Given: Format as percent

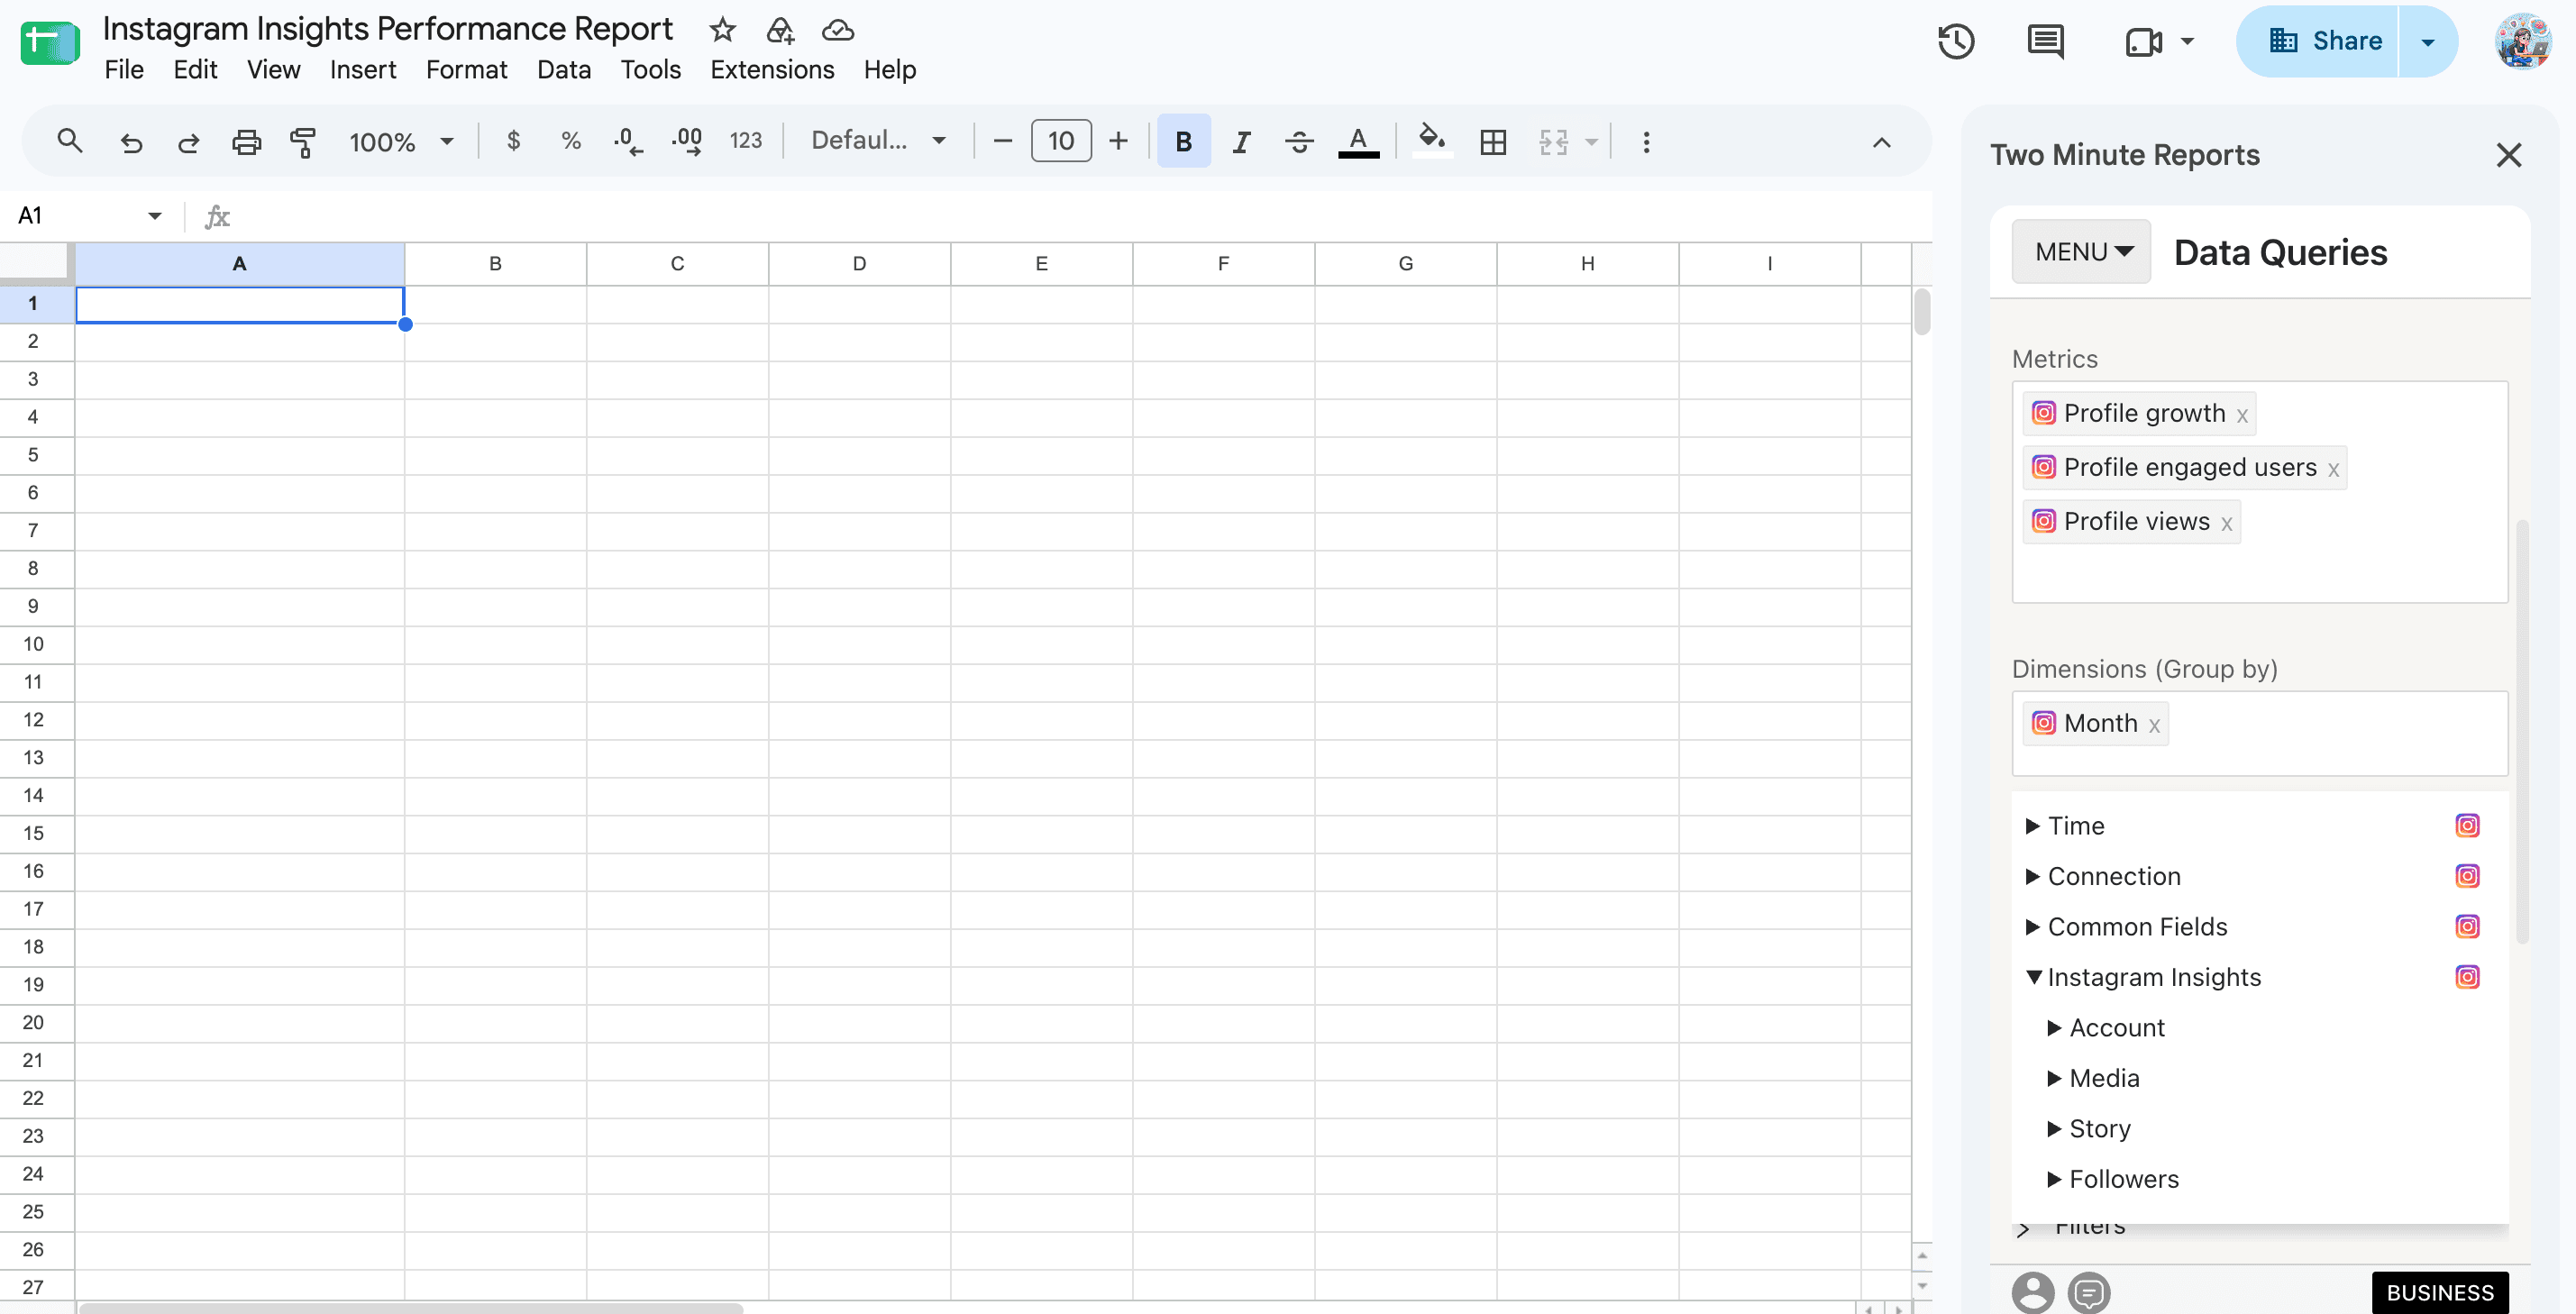Looking at the screenshot, I should [x=571, y=141].
